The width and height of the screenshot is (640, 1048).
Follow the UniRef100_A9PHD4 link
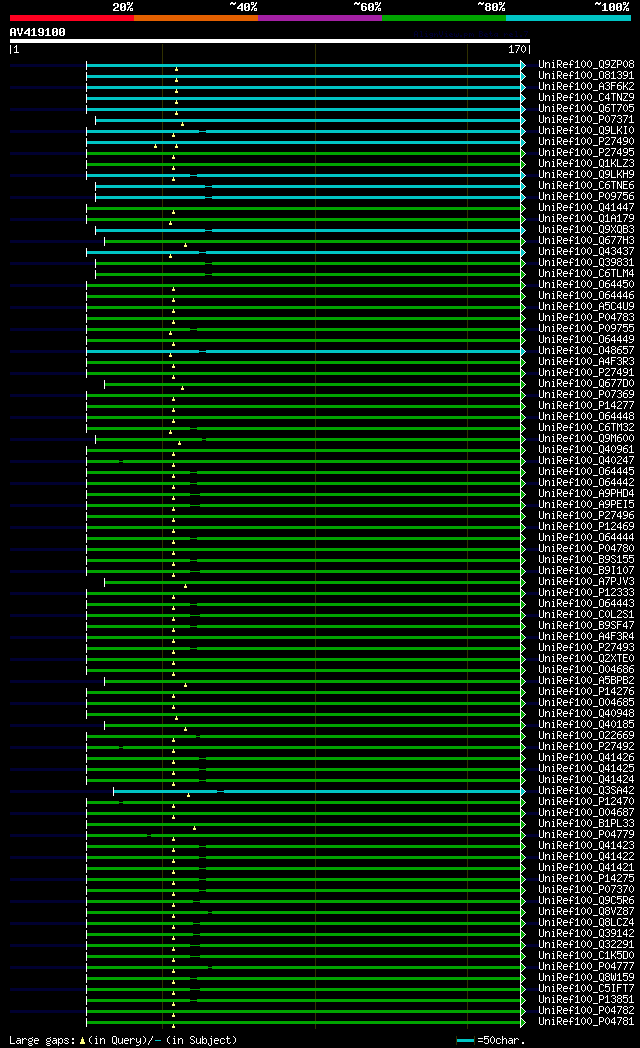587,493
